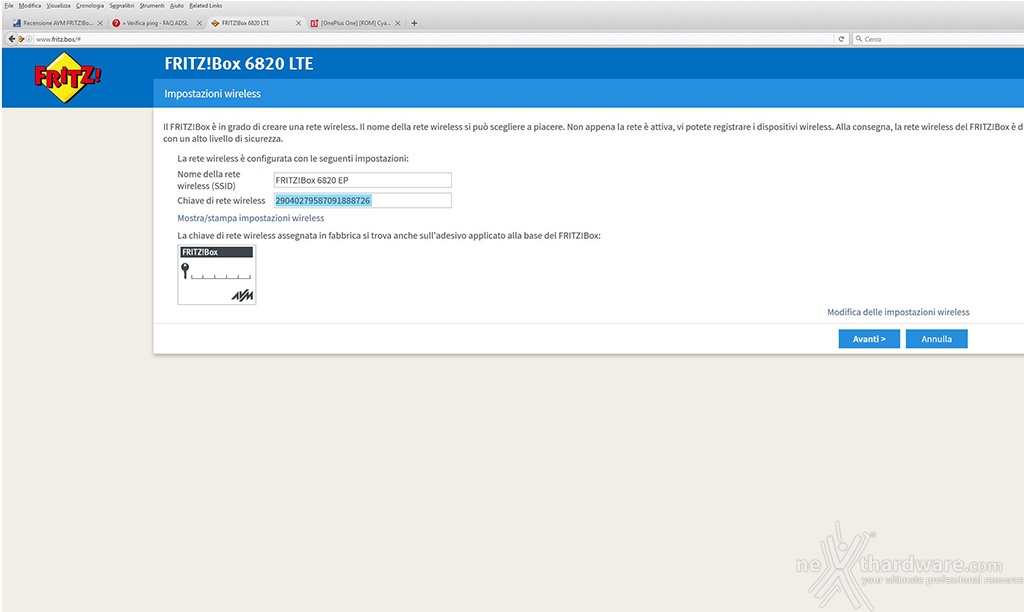Reload the page with the refresh icon
1024x612 pixels.
pos(841,39)
